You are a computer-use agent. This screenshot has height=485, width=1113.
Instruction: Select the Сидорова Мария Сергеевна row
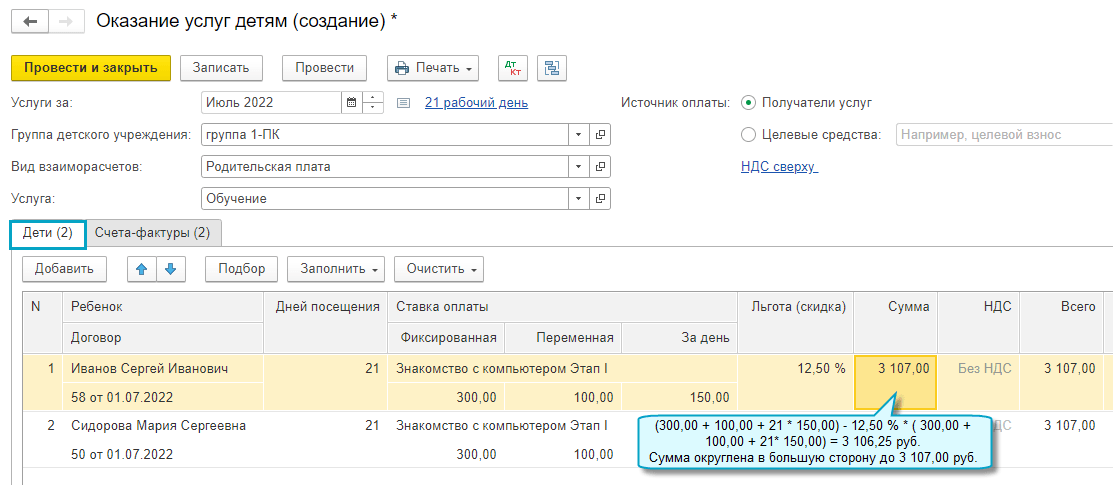pos(159,425)
